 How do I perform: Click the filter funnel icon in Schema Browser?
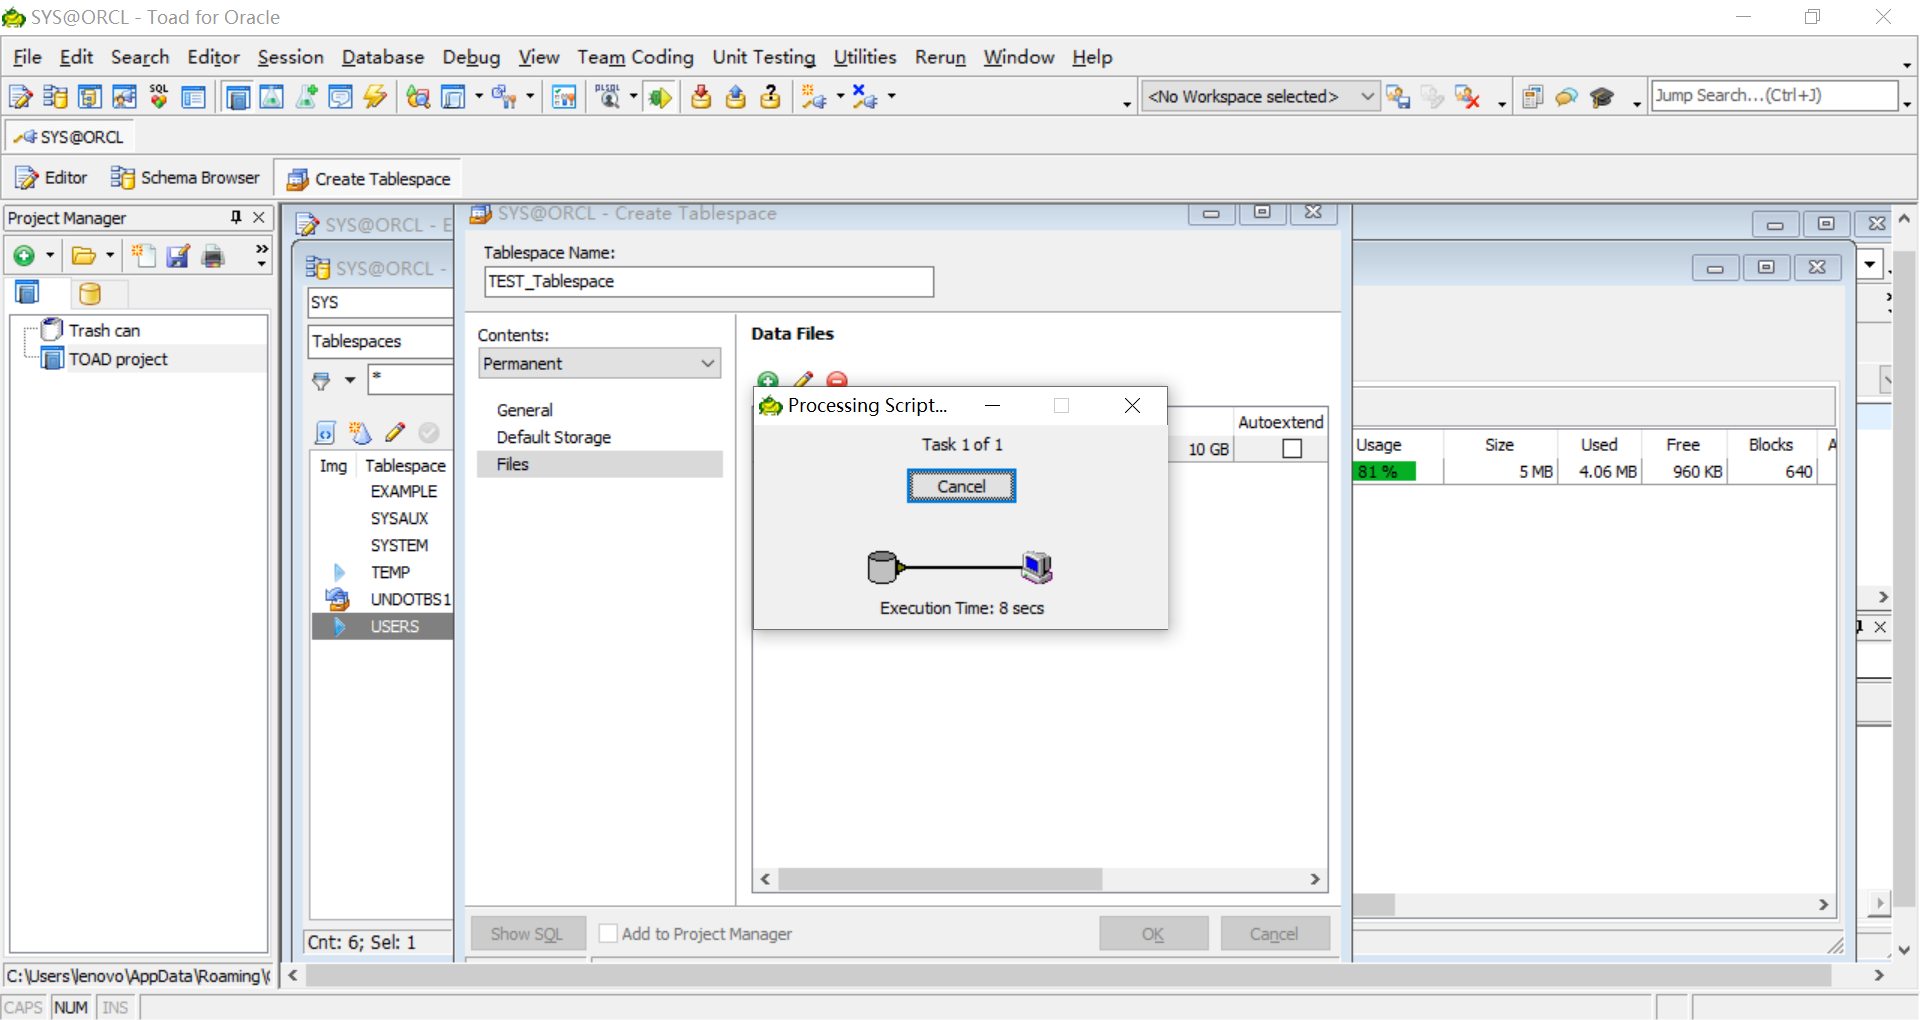click(x=321, y=380)
